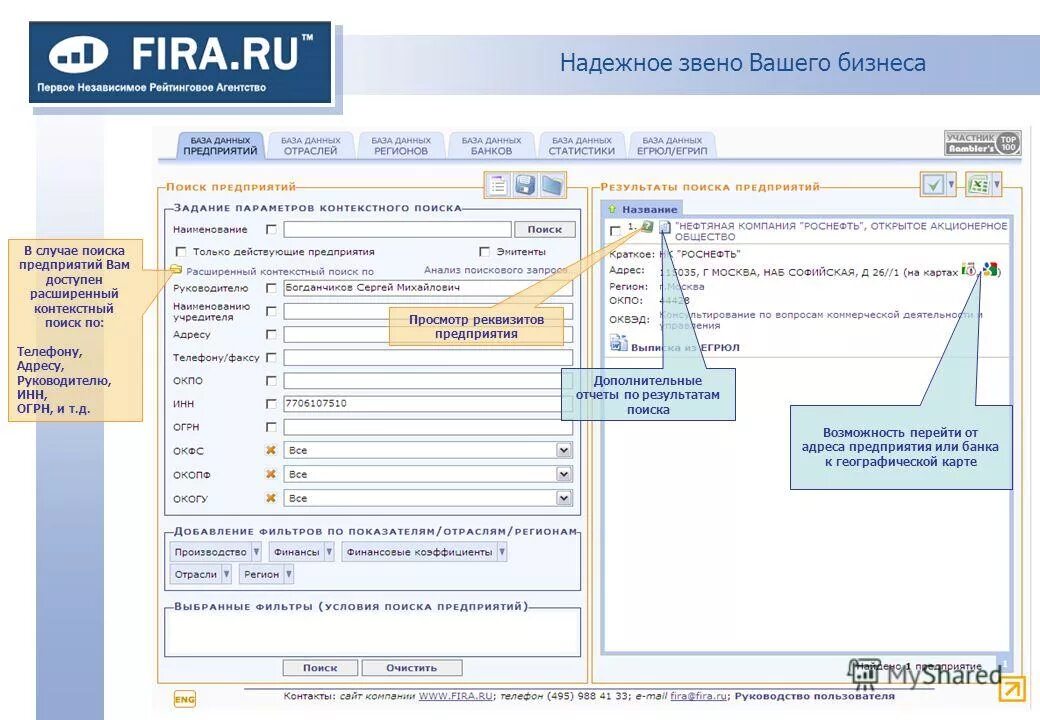Click the Word document icon near Выписка из ЕГРЮЛ
Screen dimensions: 1040x720
tap(618, 343)
